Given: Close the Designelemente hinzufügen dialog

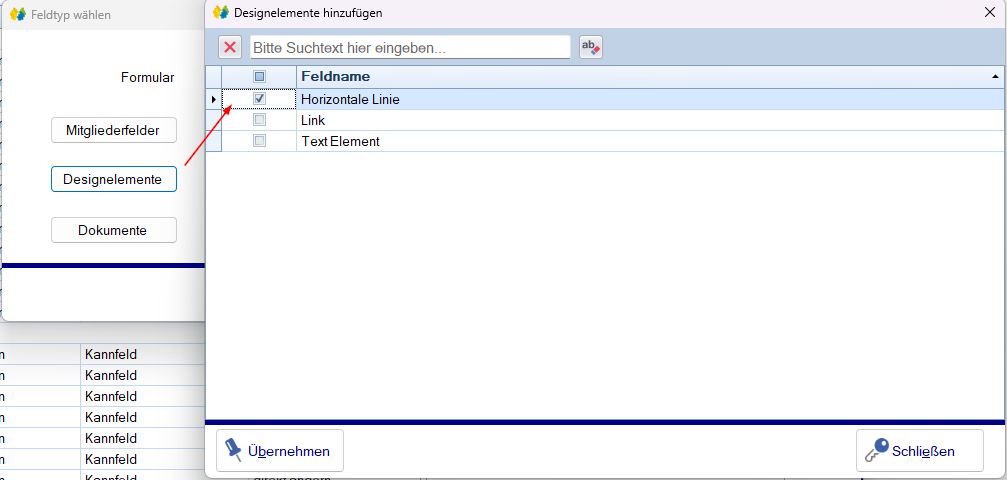Looking at the screenshot, I should point(989,13).
